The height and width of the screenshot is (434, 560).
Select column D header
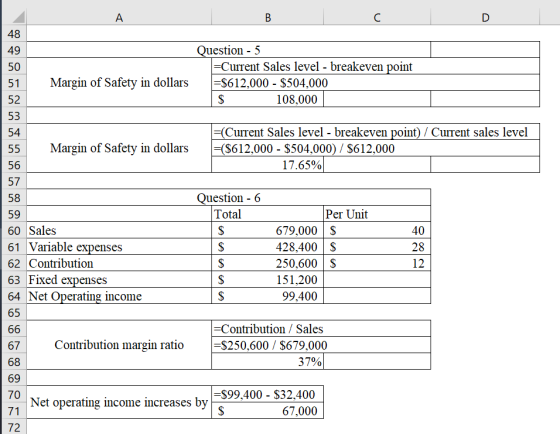pos(485,17)
